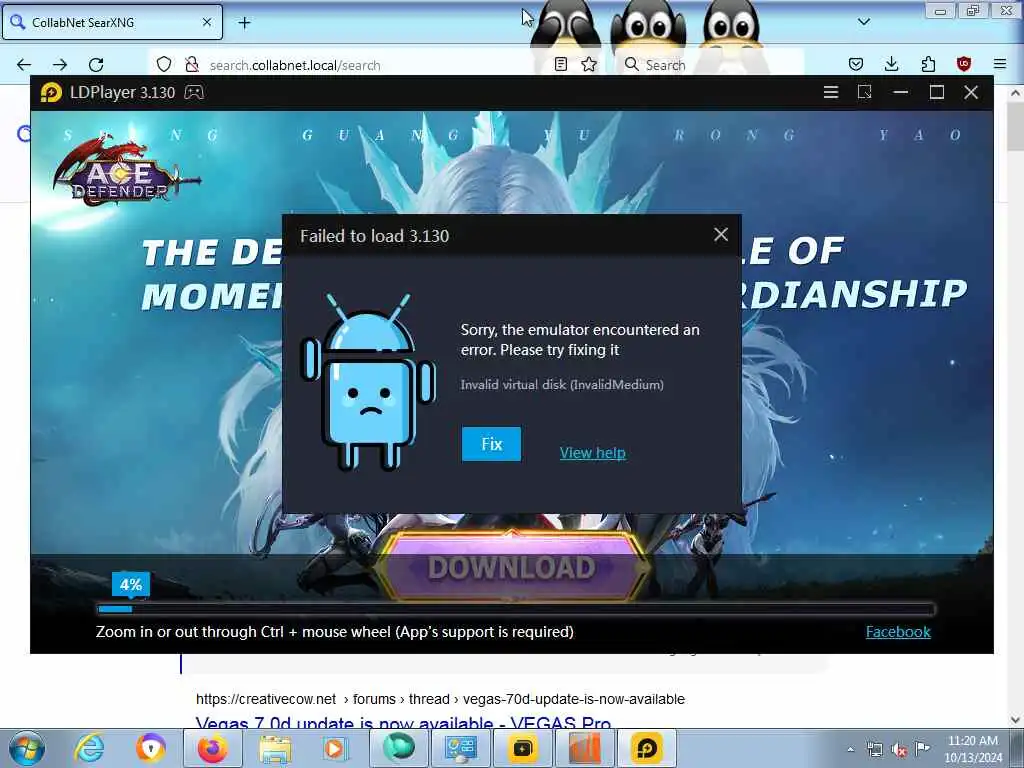Open LDPlayer hamburger menu
This screenshot has height=768, width=1024.
[x=831, y=93]
